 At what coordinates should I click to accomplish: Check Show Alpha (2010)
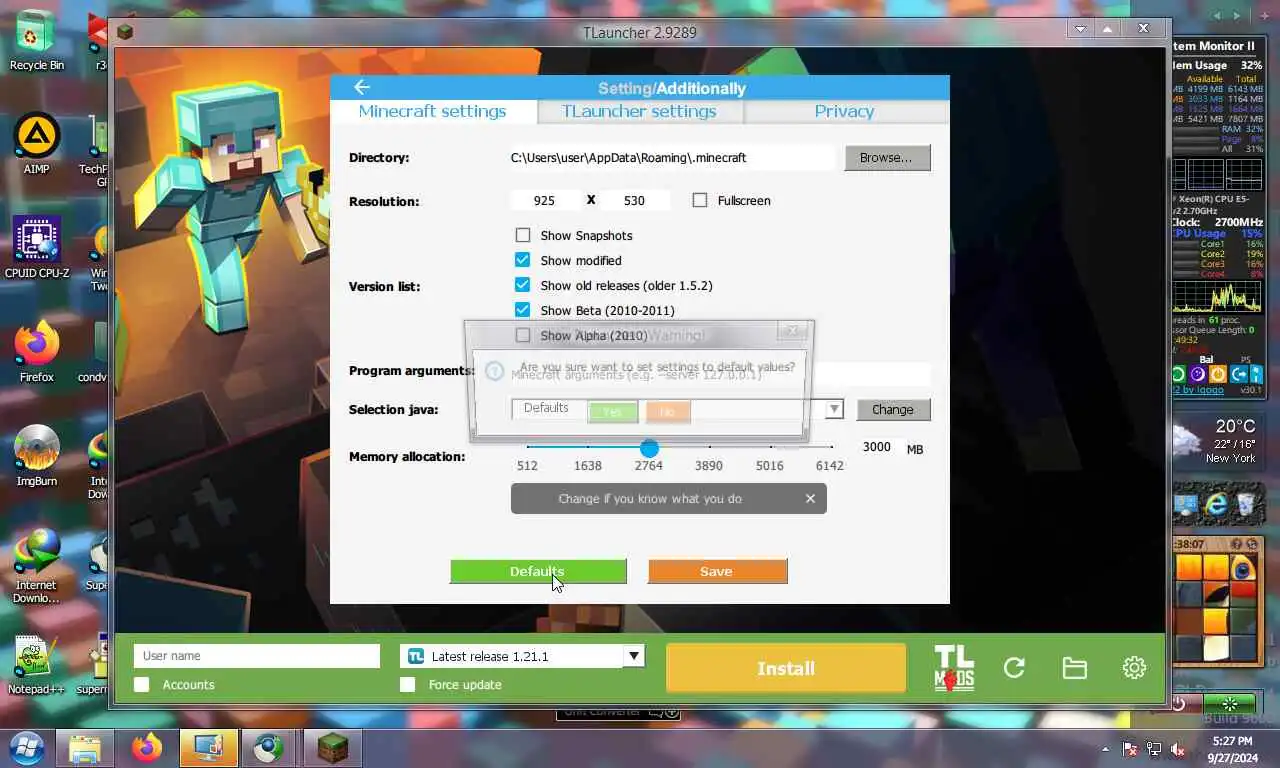(522, 335)
